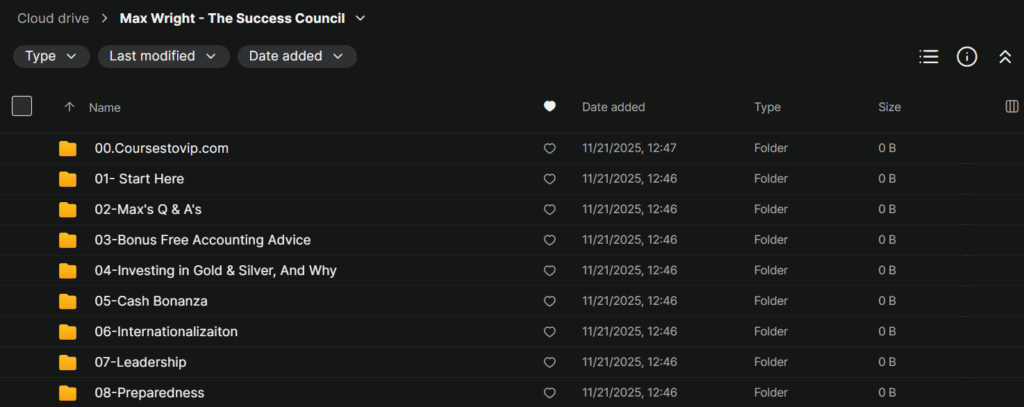Expand the Last modified filter
This screenshot has height=407, width=1024.
tap(163, 57)
